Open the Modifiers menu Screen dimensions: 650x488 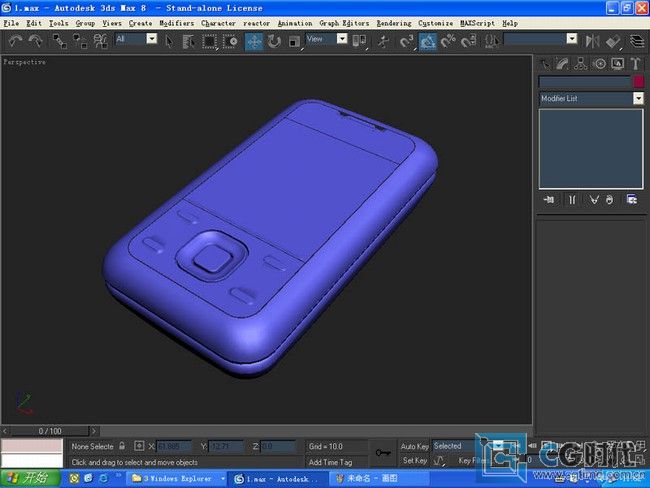[177, 23]
